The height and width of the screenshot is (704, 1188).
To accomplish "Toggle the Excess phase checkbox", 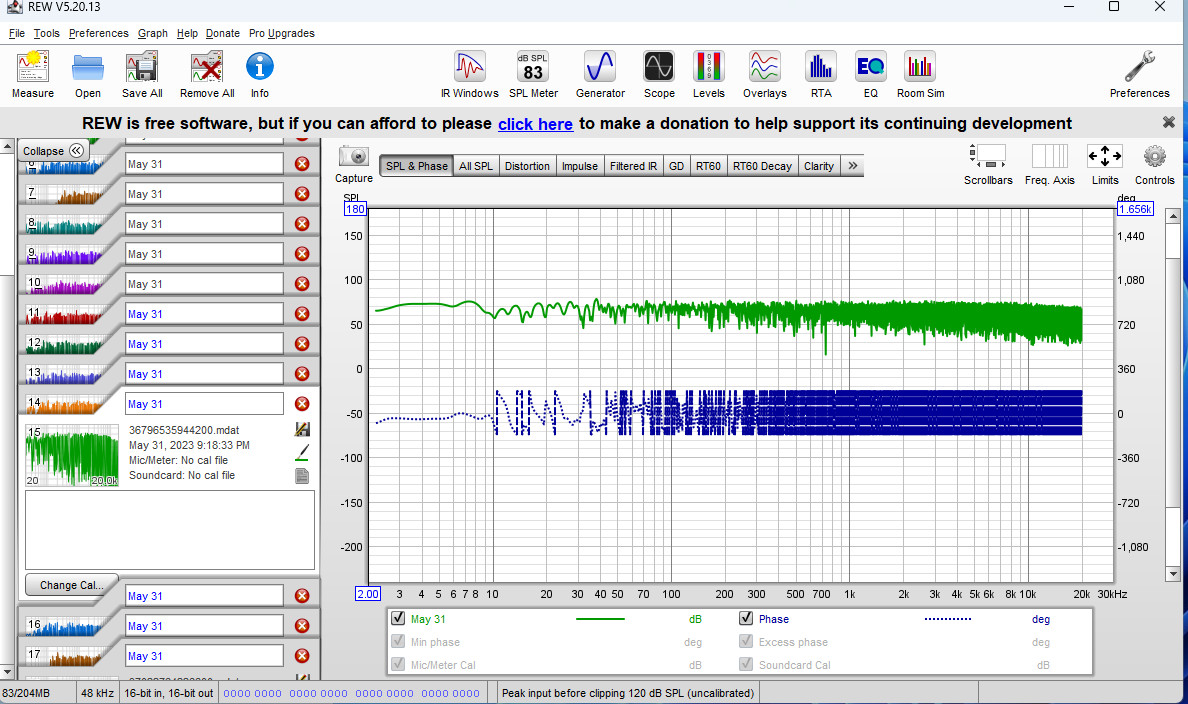I will 746,641.
